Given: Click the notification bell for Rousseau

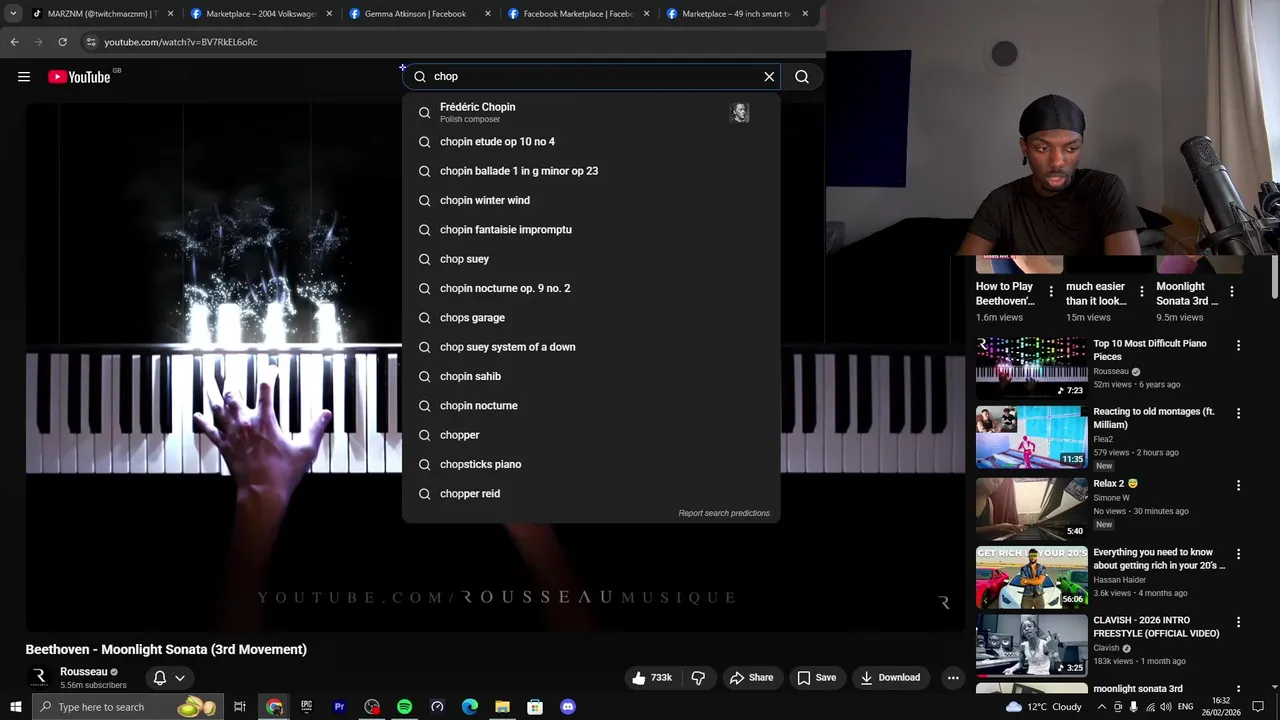Looking at the screenshot, I should click(159, 678).
